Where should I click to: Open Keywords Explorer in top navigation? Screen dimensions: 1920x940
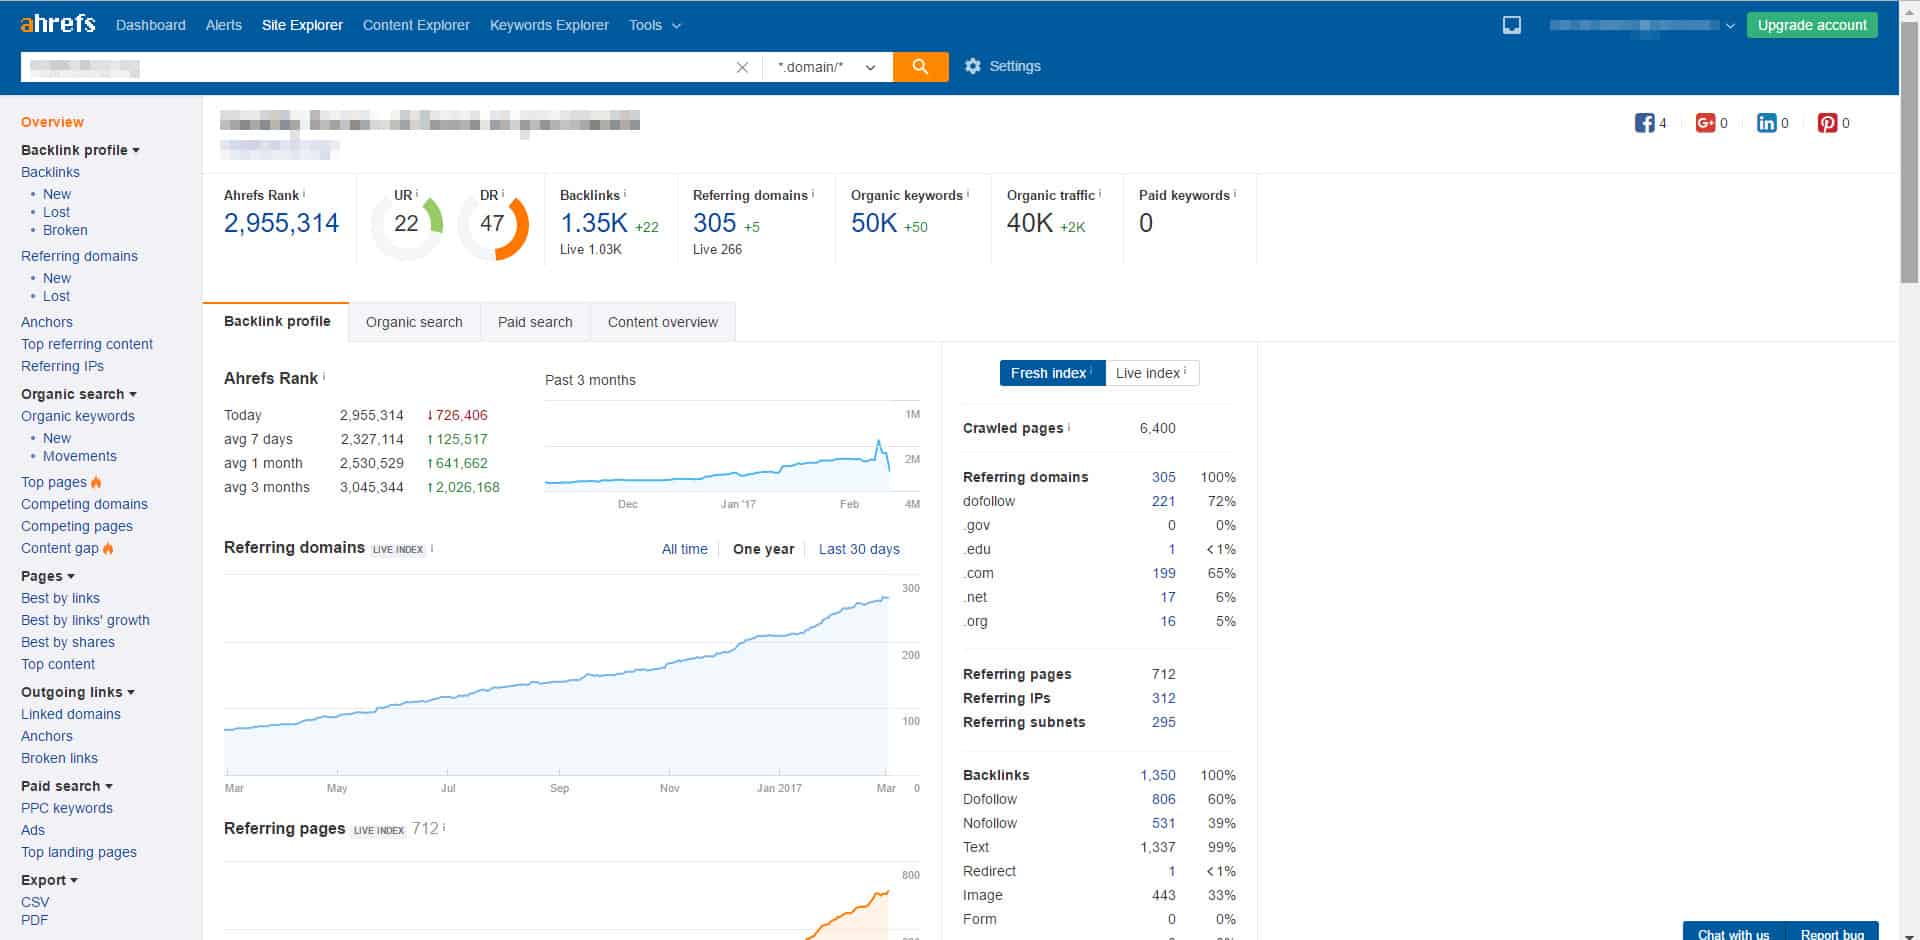pos(549,25)
